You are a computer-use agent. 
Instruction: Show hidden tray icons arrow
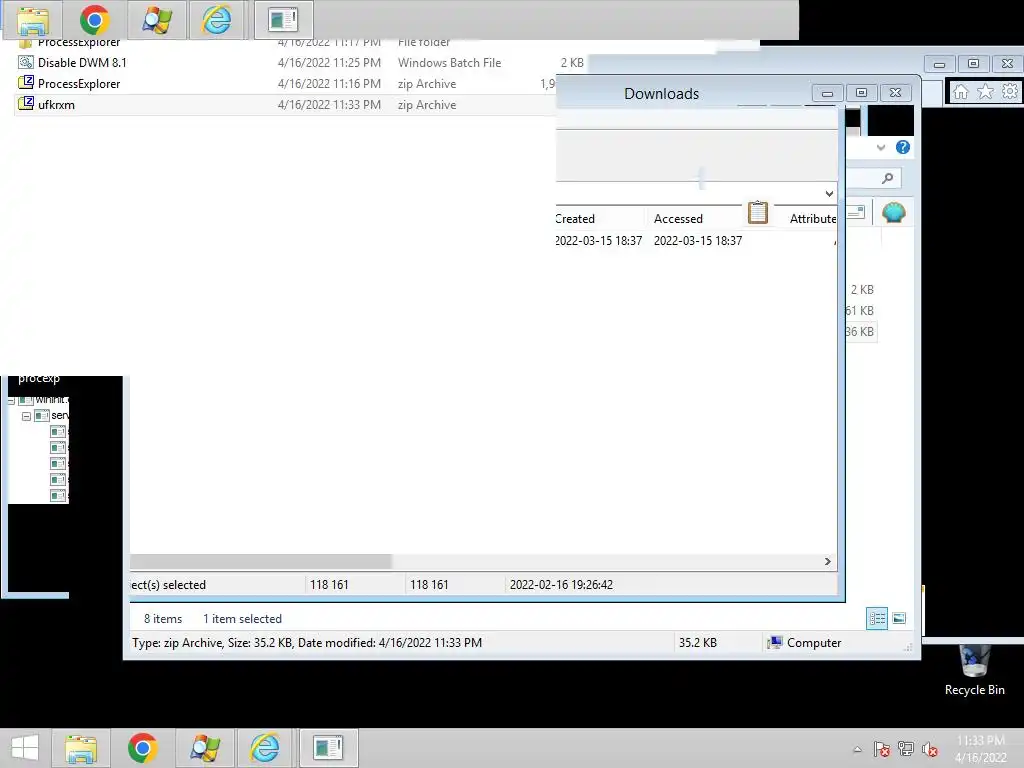(x=857, y=749)
